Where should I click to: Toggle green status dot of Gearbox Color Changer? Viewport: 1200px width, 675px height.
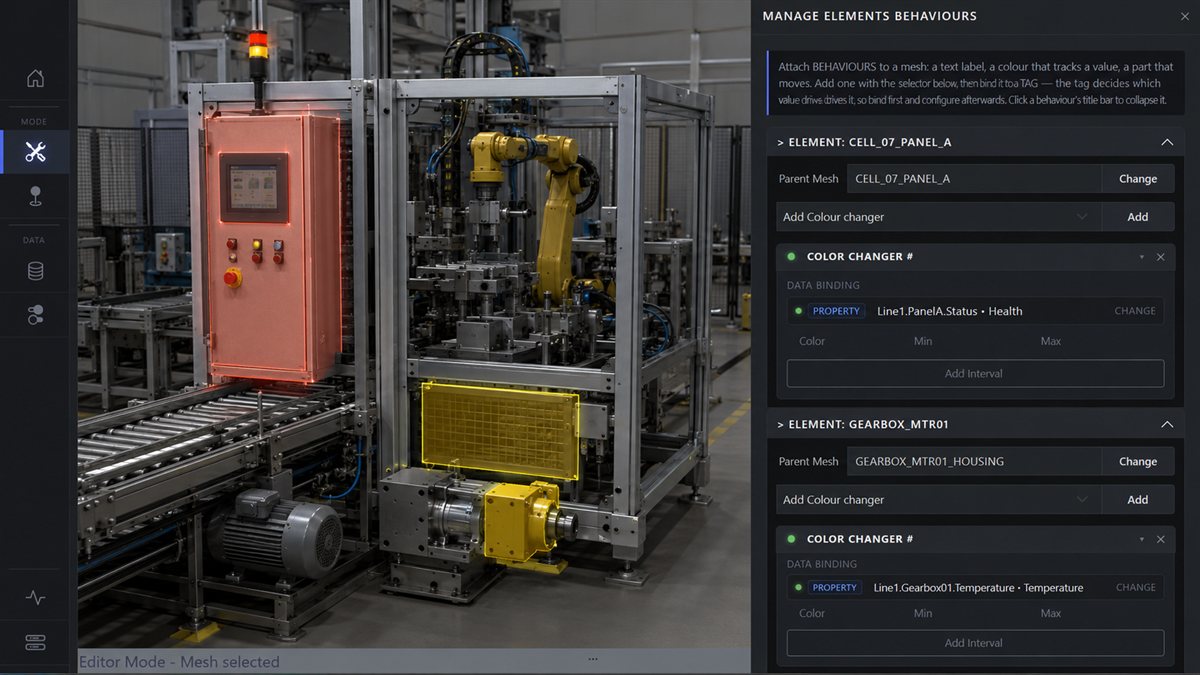pos(791,539)
